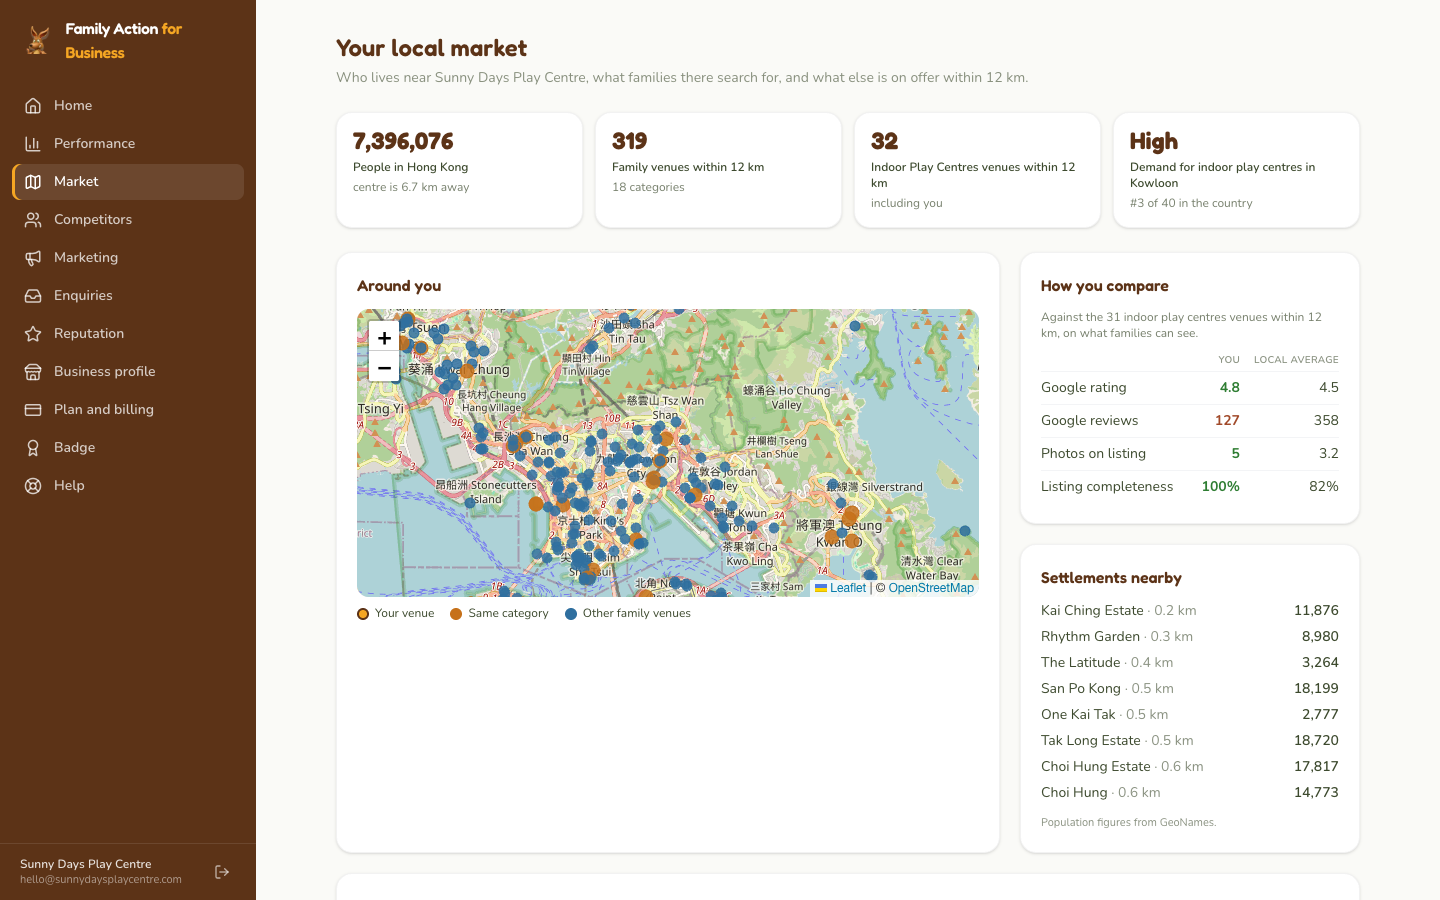Viewport: 1440px width, 900px height.
Task: Click the Listing completeness 100% value
Action: tap(1221, 487)
